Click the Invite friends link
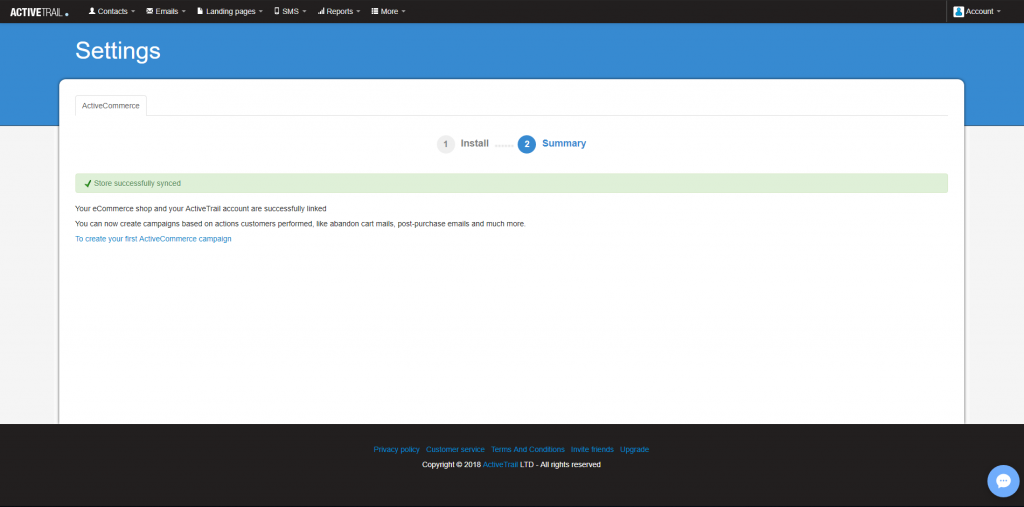The image size is (1024, 507). [x=592, y=450]
